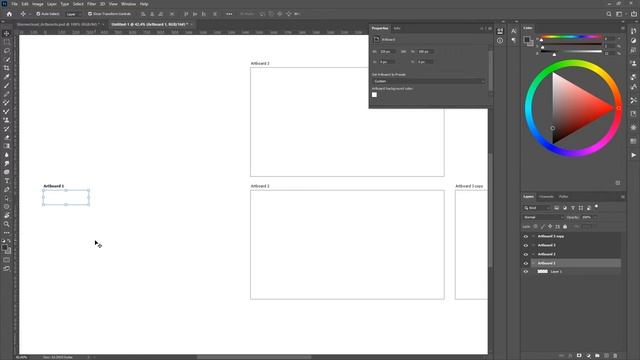Open the Character panel icon

[513, 31]
